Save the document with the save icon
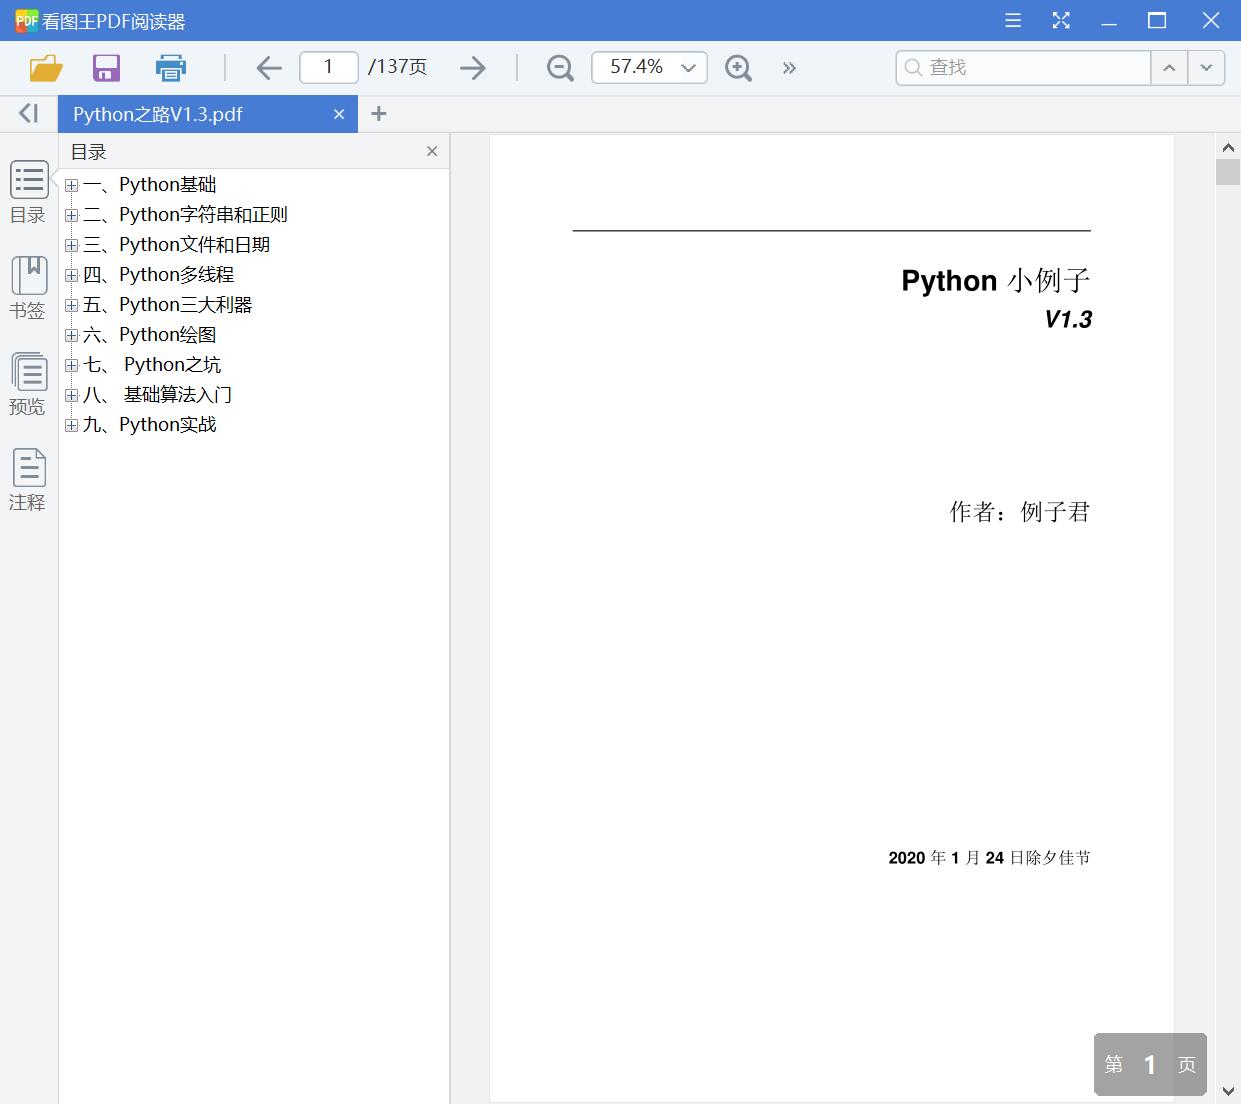 [106, 67]
